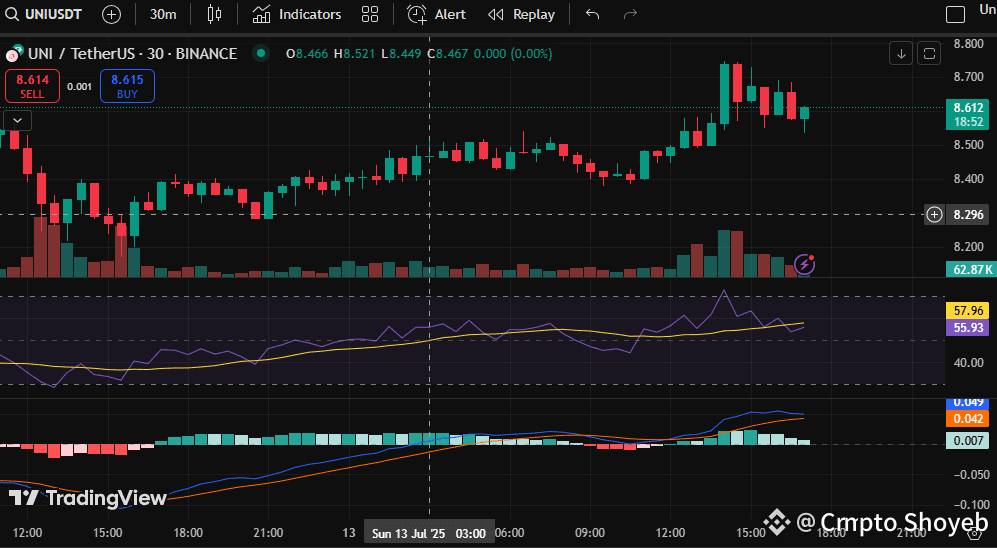Redo the last chart action

coord(630,14)
